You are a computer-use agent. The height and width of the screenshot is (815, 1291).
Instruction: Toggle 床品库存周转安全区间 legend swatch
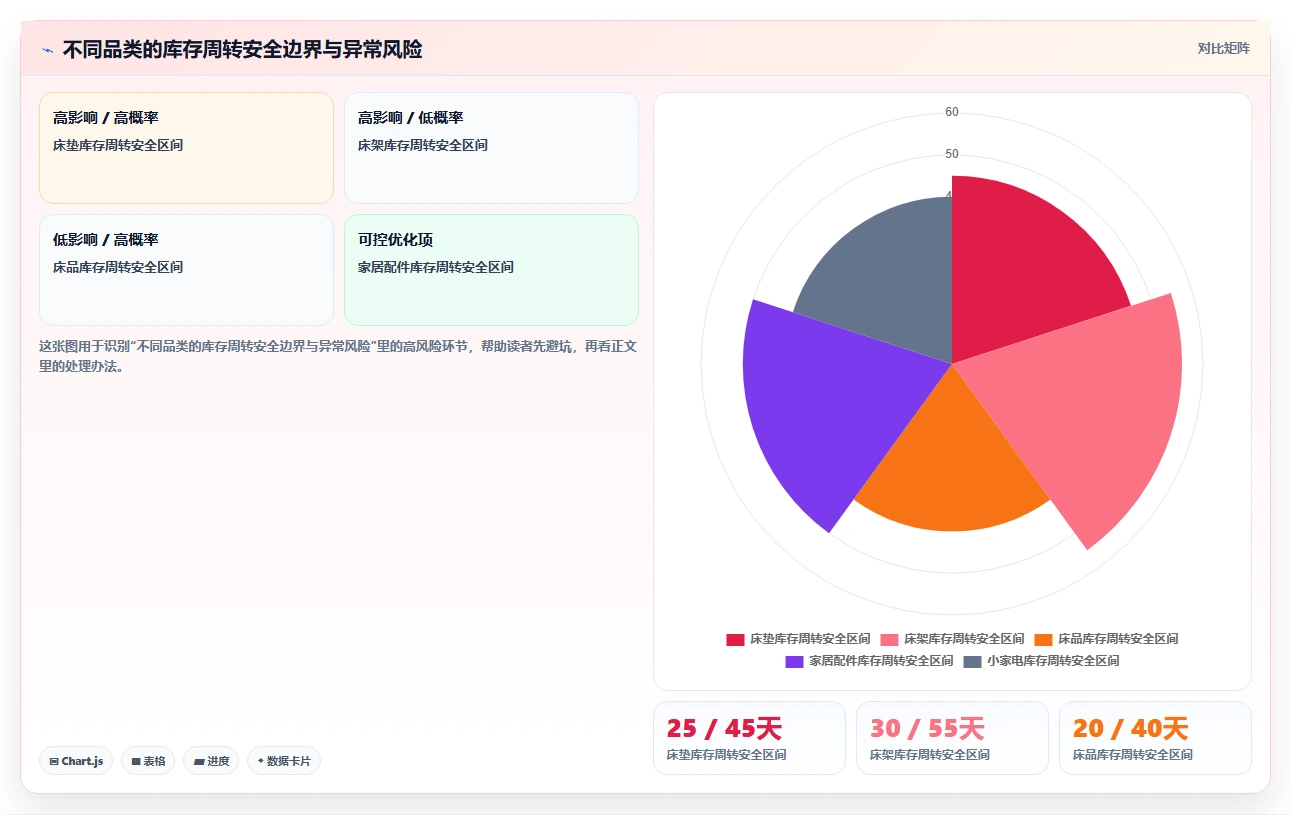(1043, 639)
